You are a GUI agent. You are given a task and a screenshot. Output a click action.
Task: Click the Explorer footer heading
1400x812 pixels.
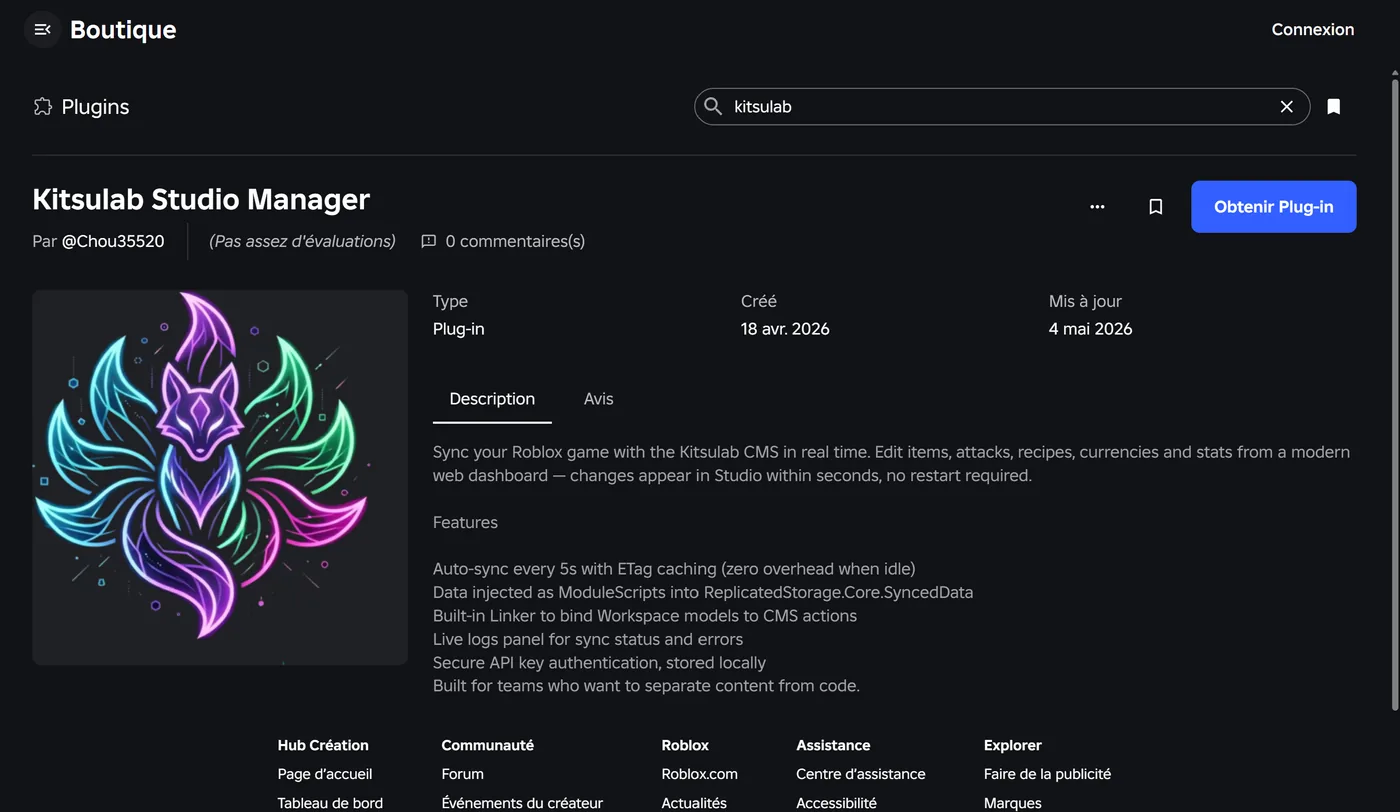point(1013,745)
